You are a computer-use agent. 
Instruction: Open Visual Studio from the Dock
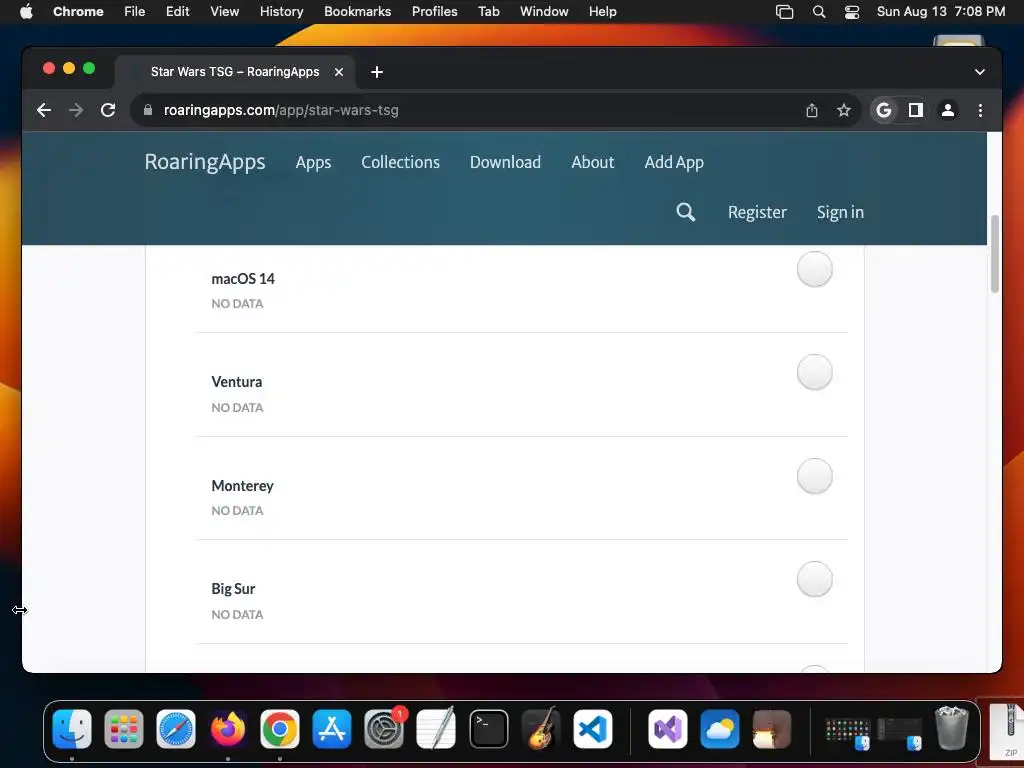click(x=667, y=729)
